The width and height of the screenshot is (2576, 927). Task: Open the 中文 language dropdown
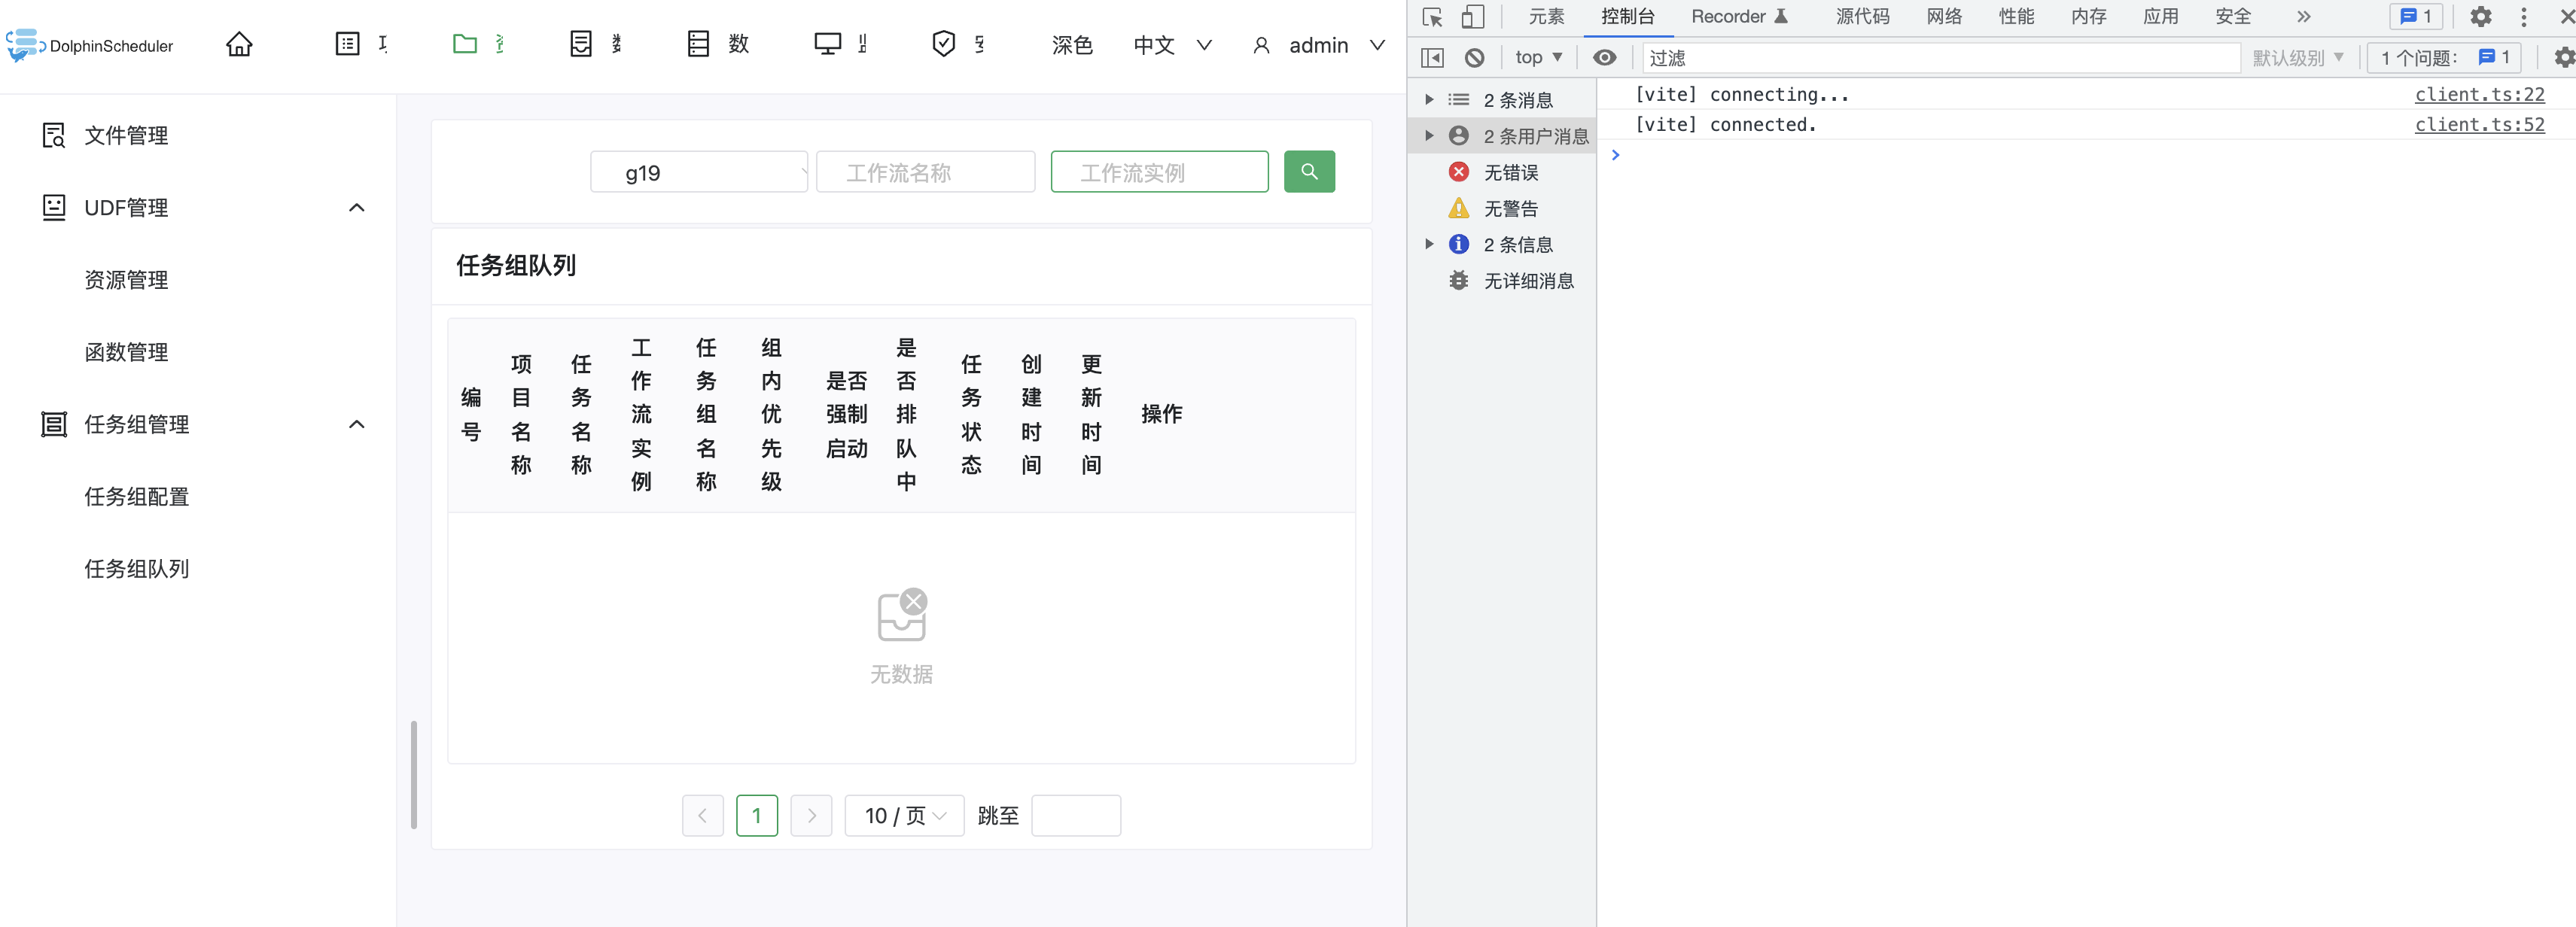coord(1173,45)
